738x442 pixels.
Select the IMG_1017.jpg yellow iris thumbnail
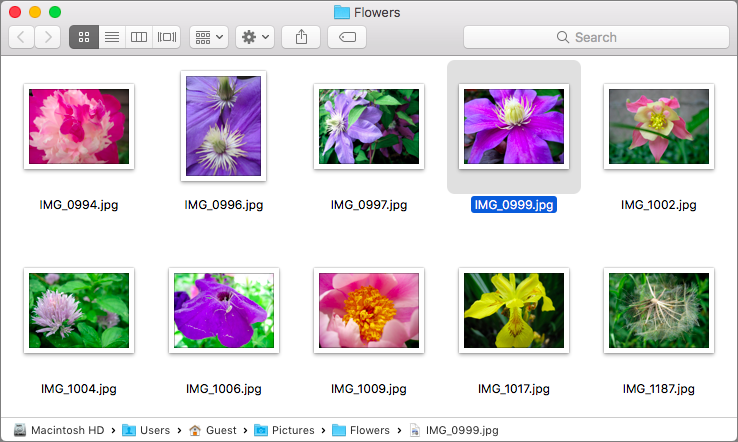(x=514, y=311)
